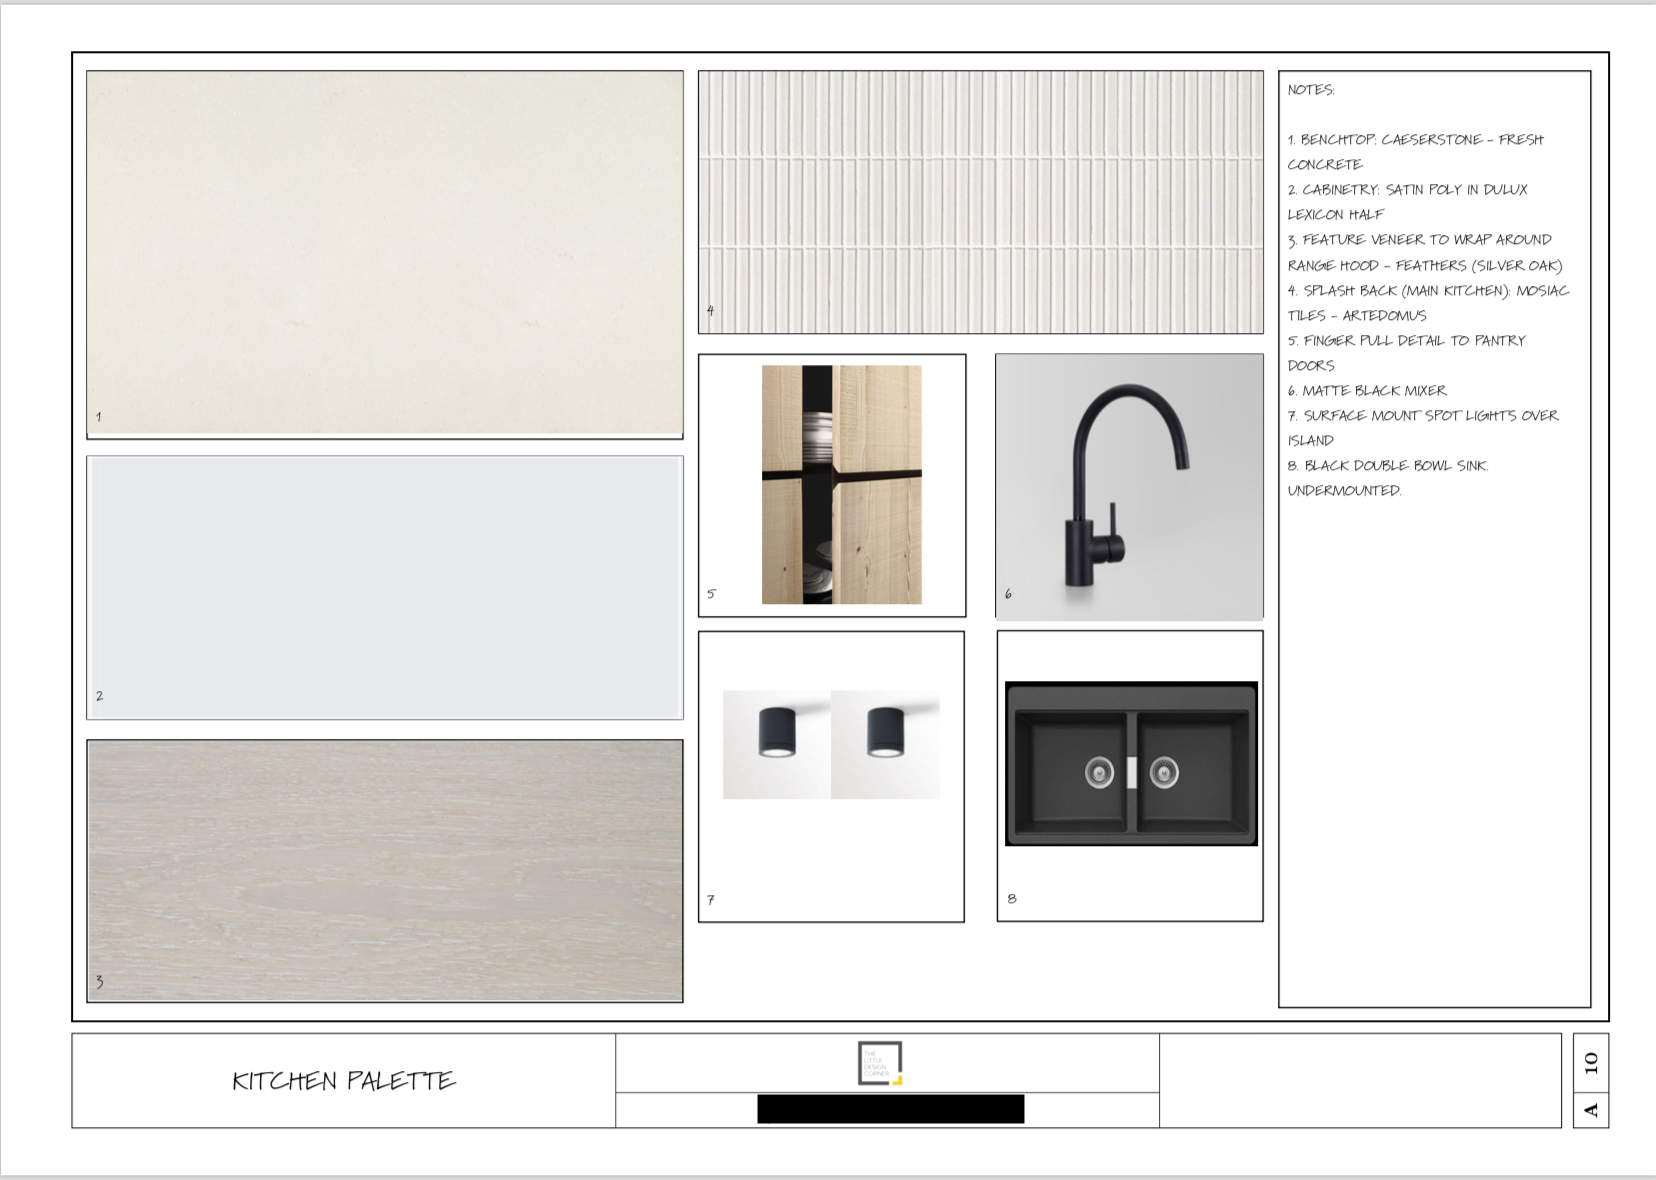
Task: Select the silver oak veneer sample numbered 3
Action: pos(385,871)
